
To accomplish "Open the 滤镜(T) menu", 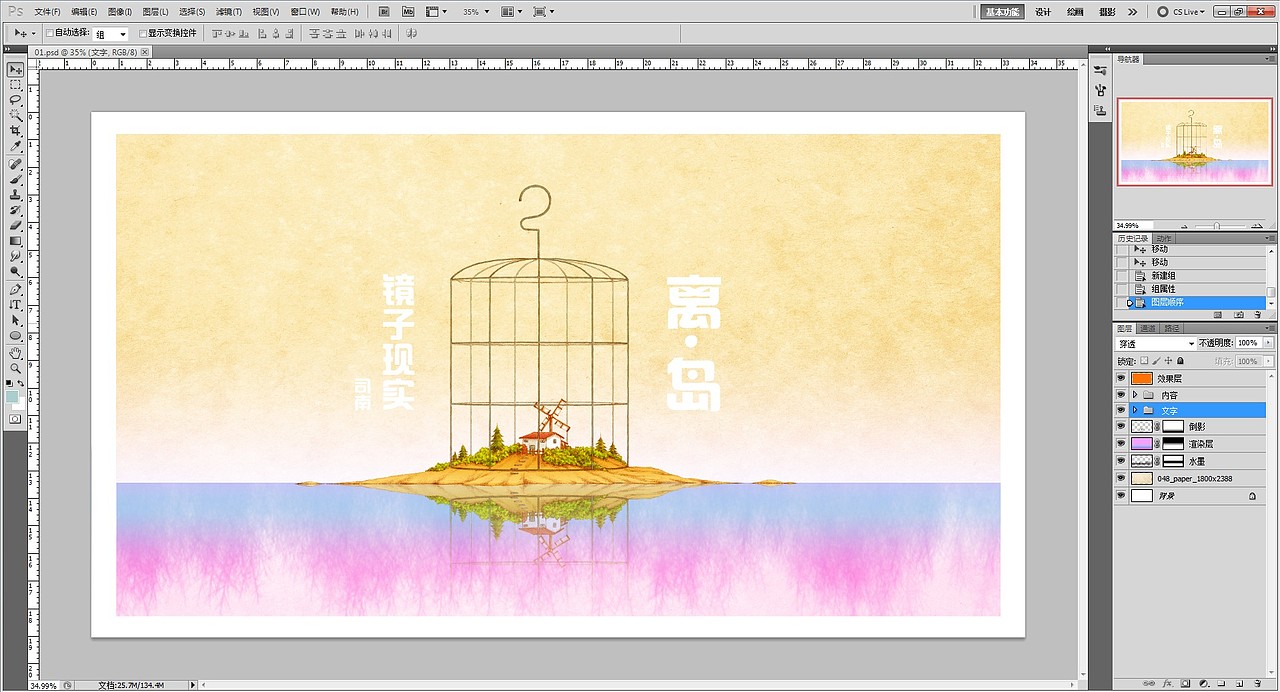I will click(228, 12).
